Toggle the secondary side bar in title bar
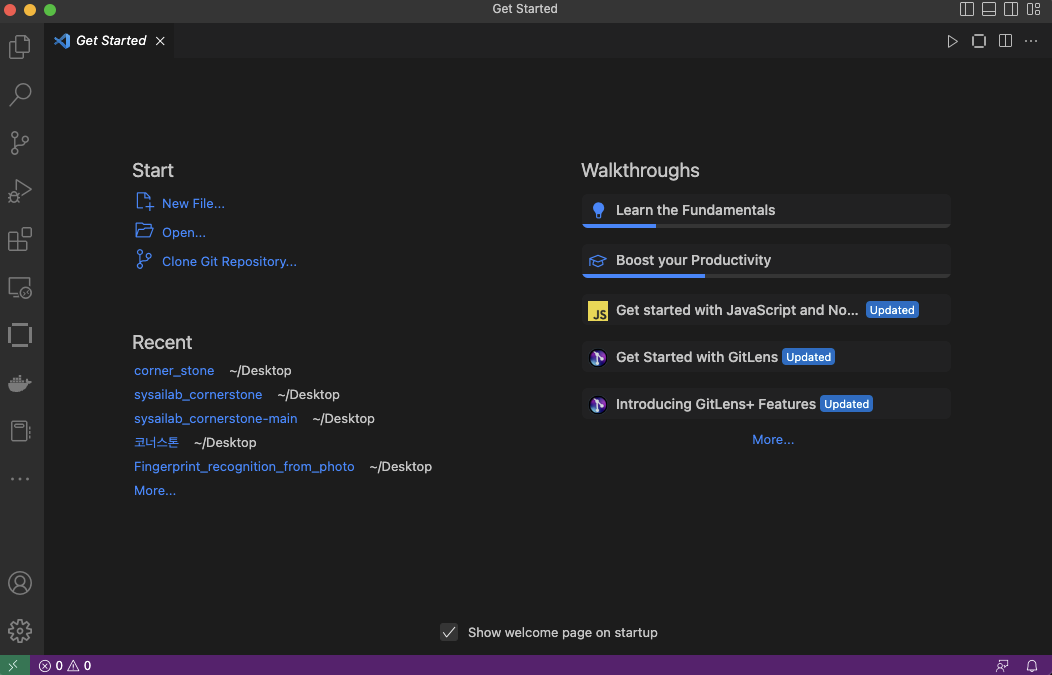Viewport: 1052px width, 675px height. (1011, 9)
